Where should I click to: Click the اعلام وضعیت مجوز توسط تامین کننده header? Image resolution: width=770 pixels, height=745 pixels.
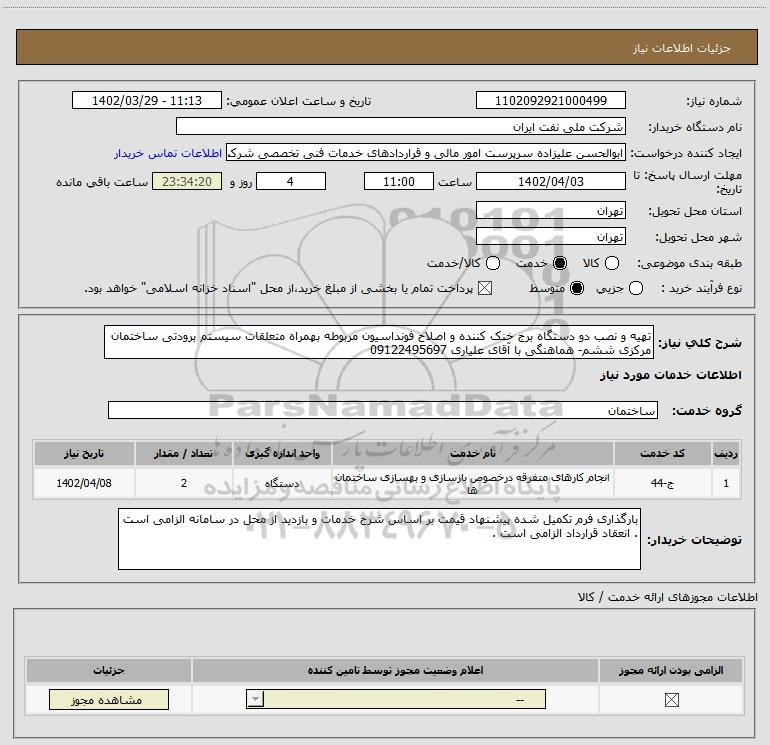point(395,670)
